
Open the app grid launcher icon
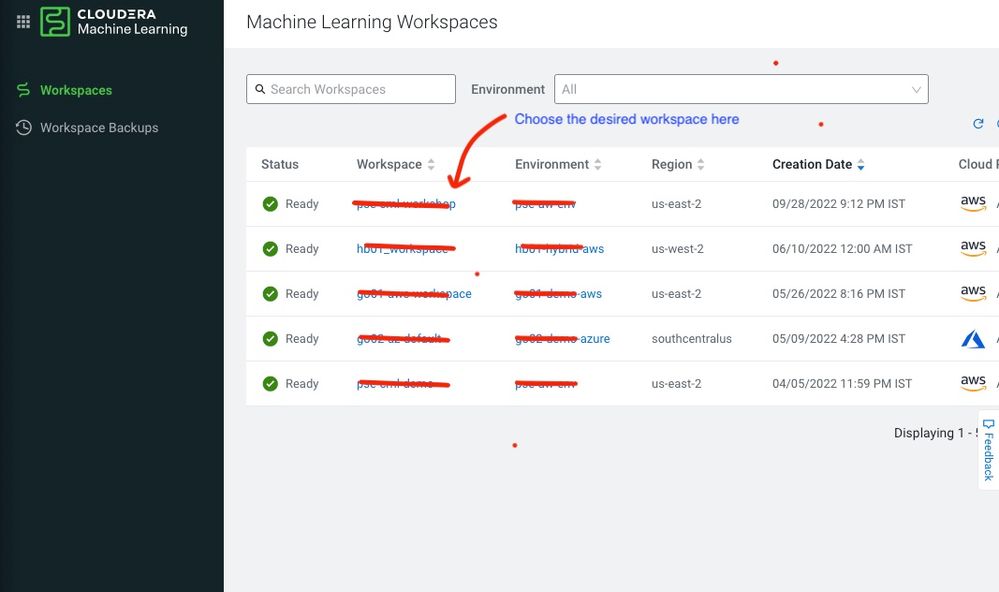tap(23, 22)
